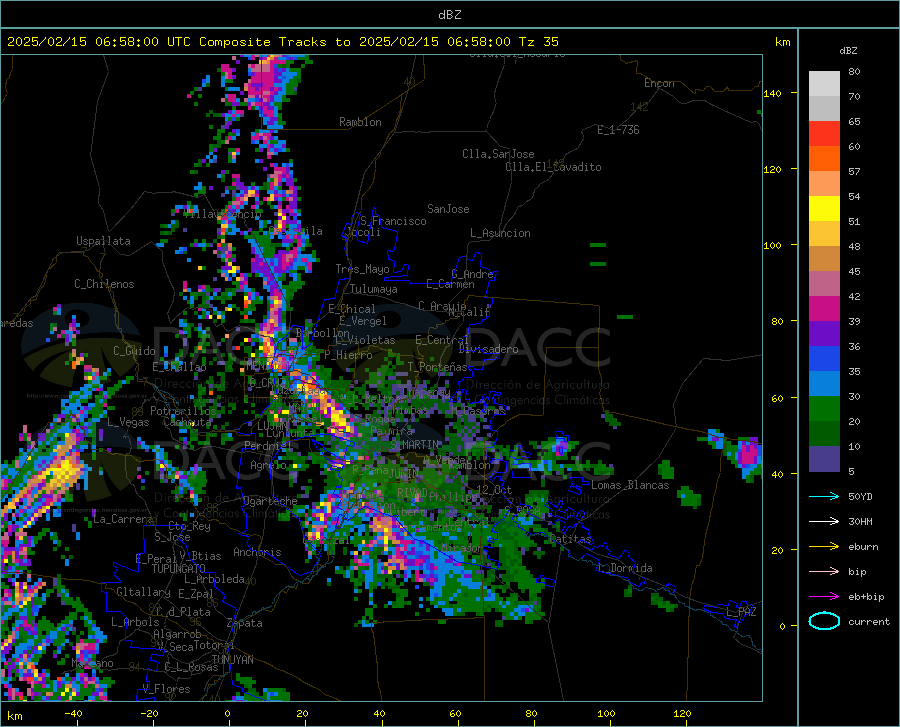
Task: Select the red 60-65 dBZ swatch
Action: pos(824,134)
